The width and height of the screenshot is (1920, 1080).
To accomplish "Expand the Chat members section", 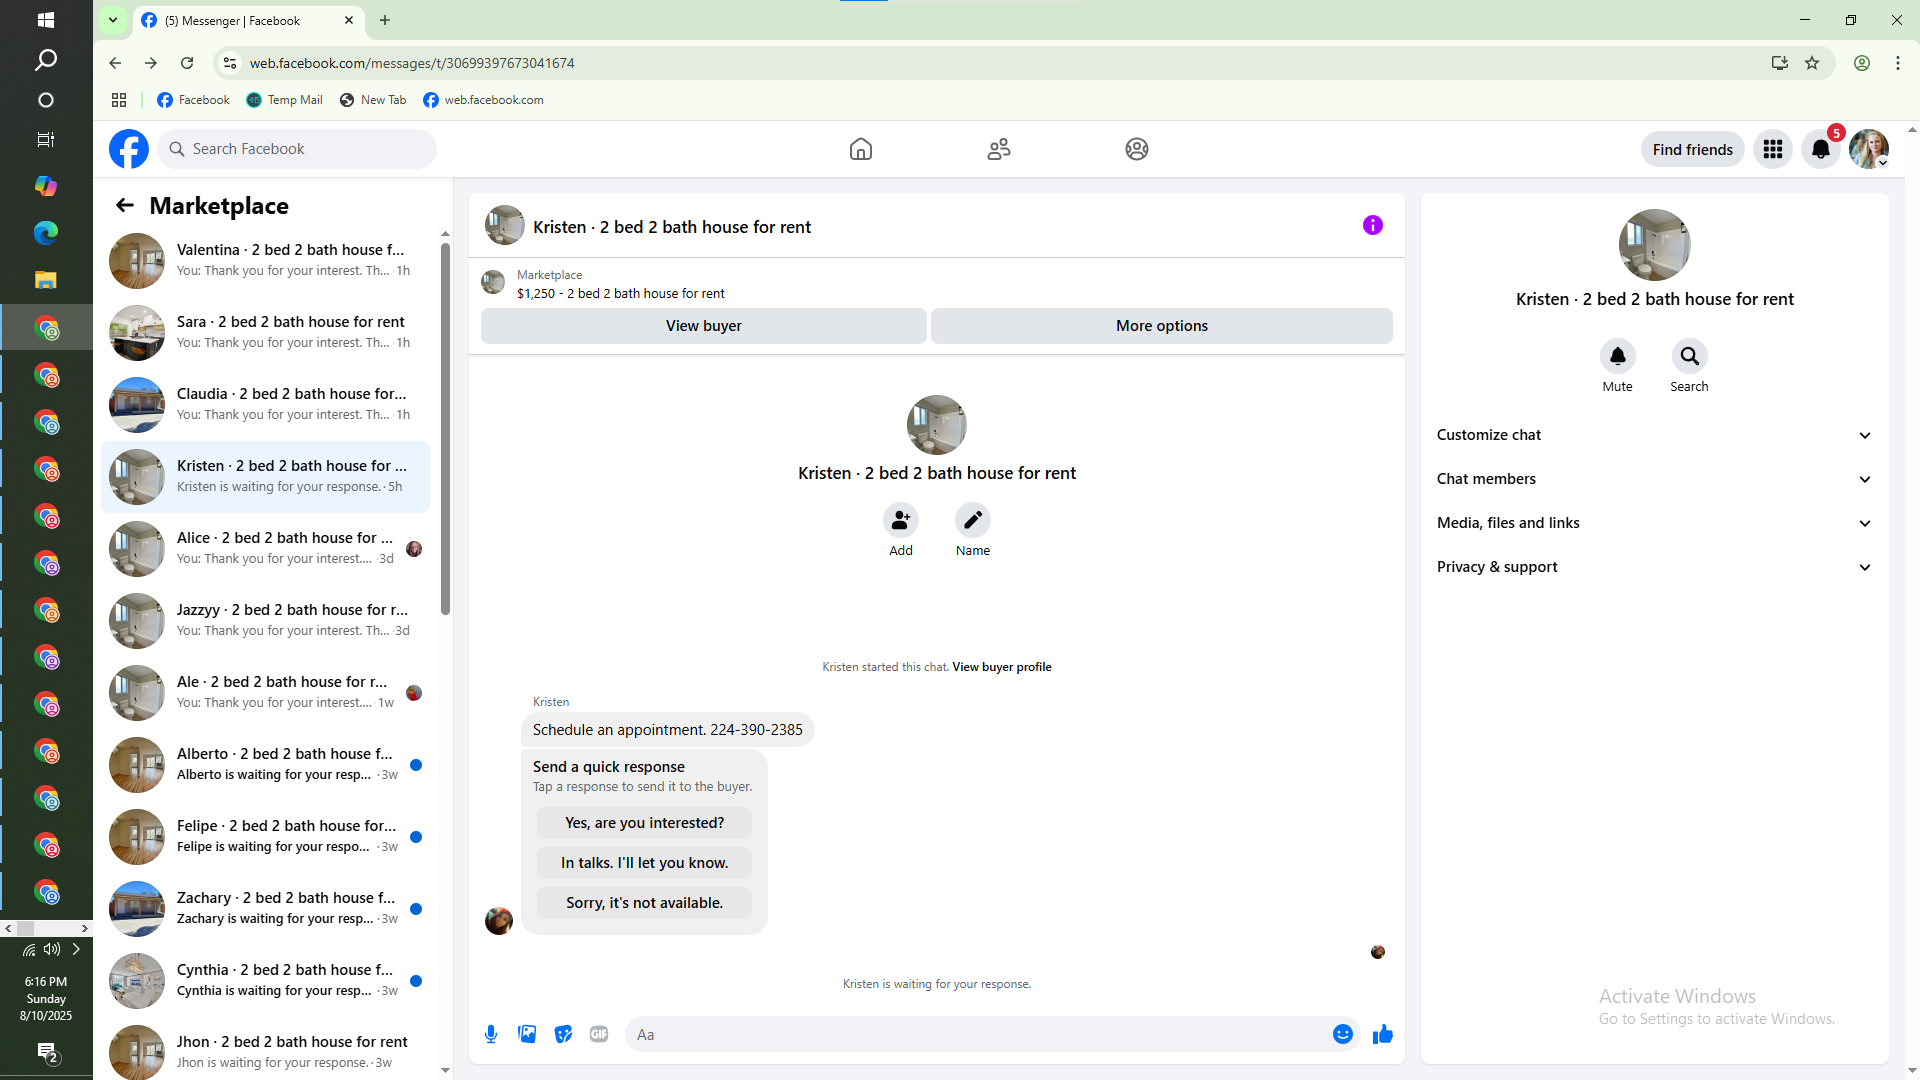I will (x=1654, y=479).
